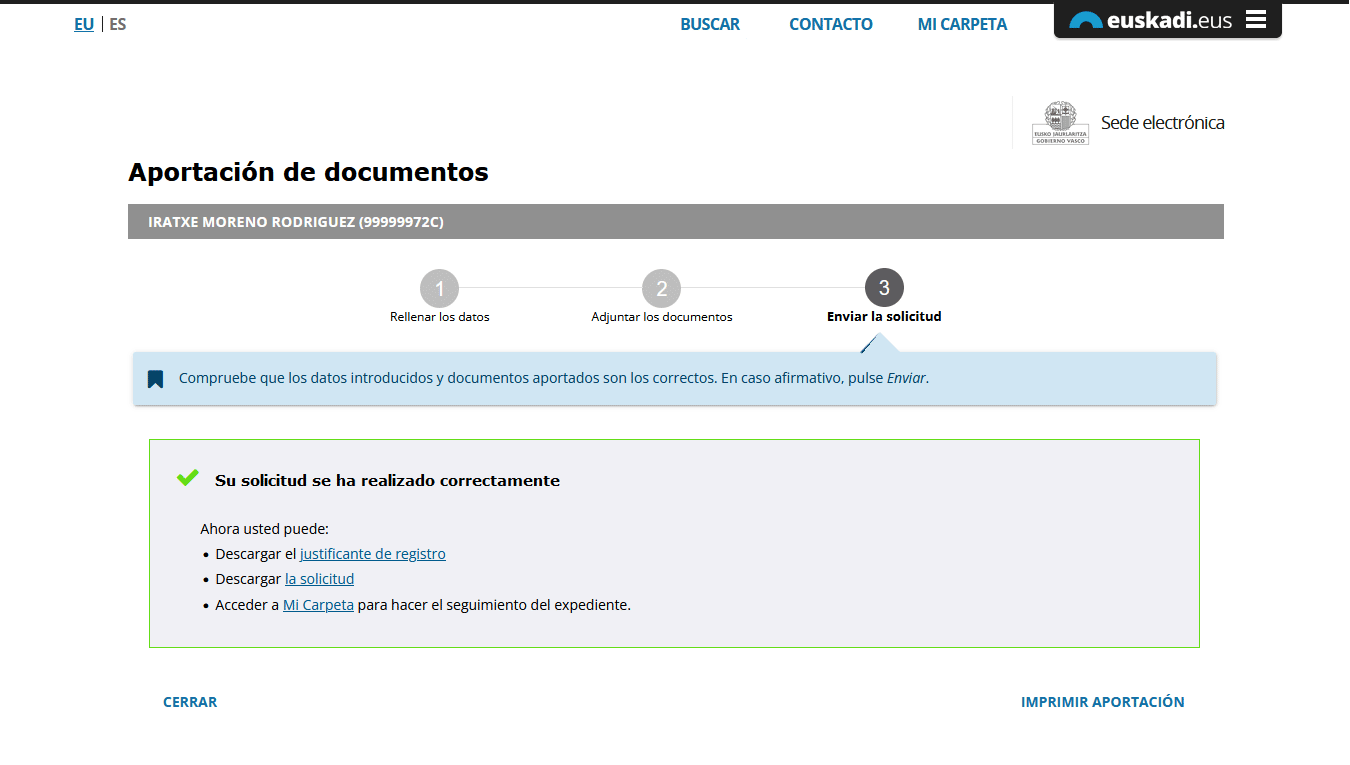
Task: Click IMPRIMIR APORTACIÓN to print
Action: point(1102,702)
